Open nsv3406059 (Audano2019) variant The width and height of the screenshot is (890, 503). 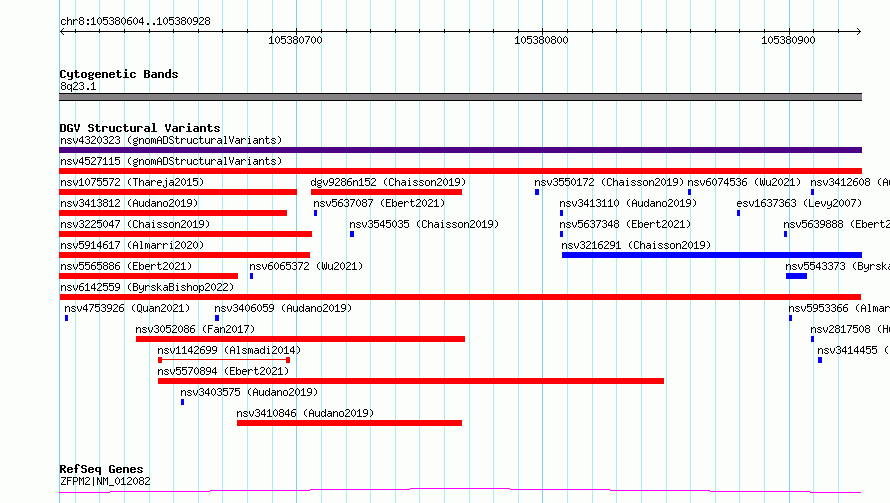point(283,308)
